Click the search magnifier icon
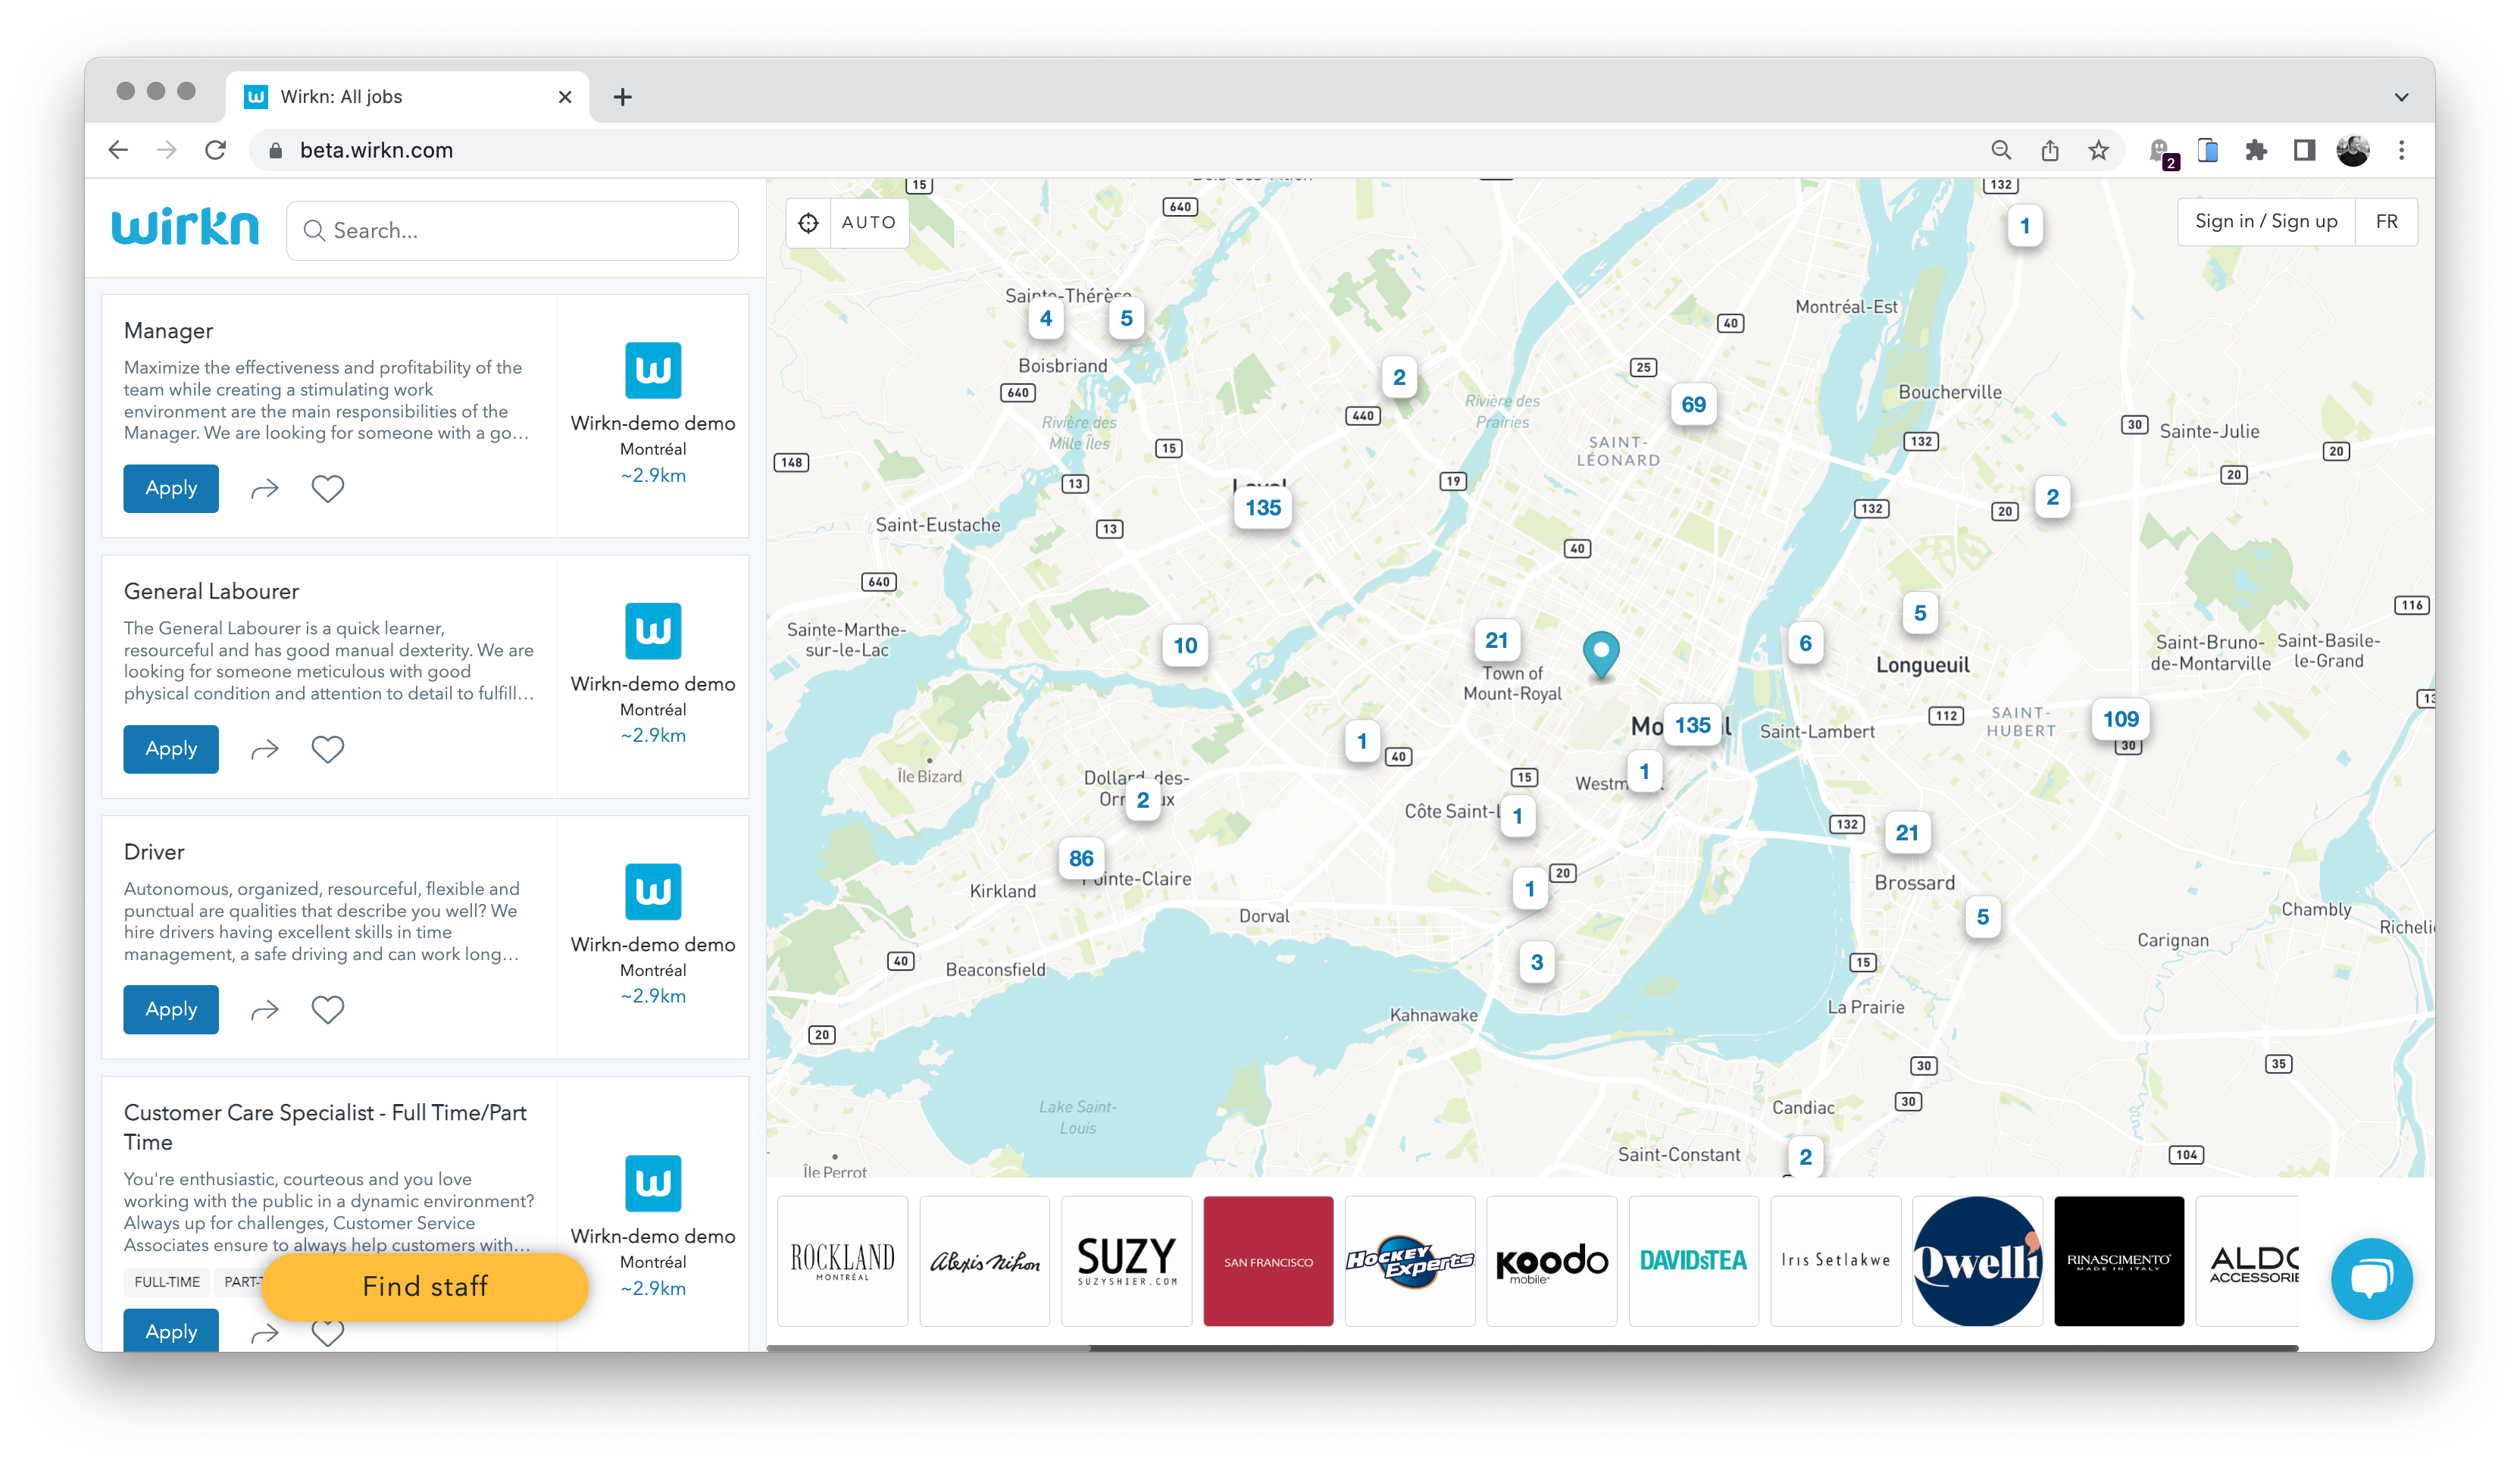The image size is (2520, 1464). [315, 231]
